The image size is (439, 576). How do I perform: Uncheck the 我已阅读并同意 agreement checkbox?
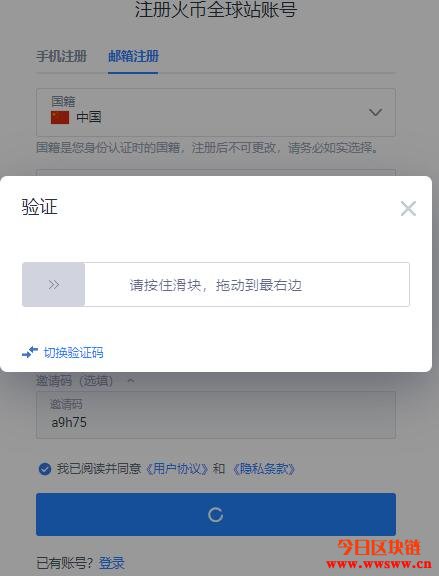coord(45,469)
